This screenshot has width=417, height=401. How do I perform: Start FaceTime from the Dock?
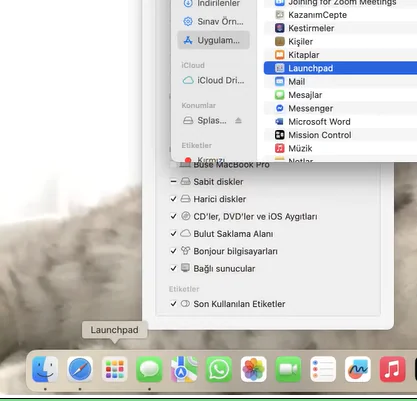click(288, 369)
